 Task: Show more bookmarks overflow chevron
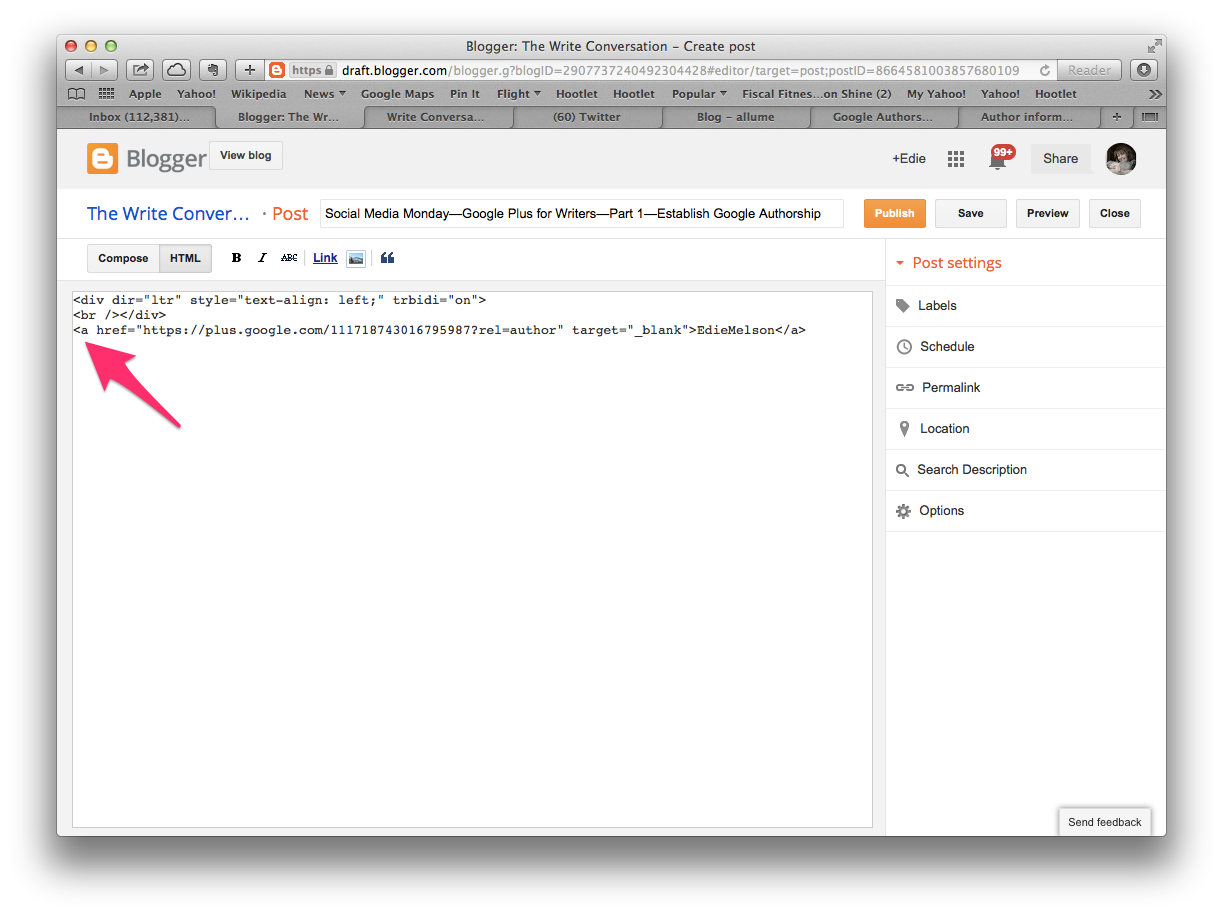1155,94
